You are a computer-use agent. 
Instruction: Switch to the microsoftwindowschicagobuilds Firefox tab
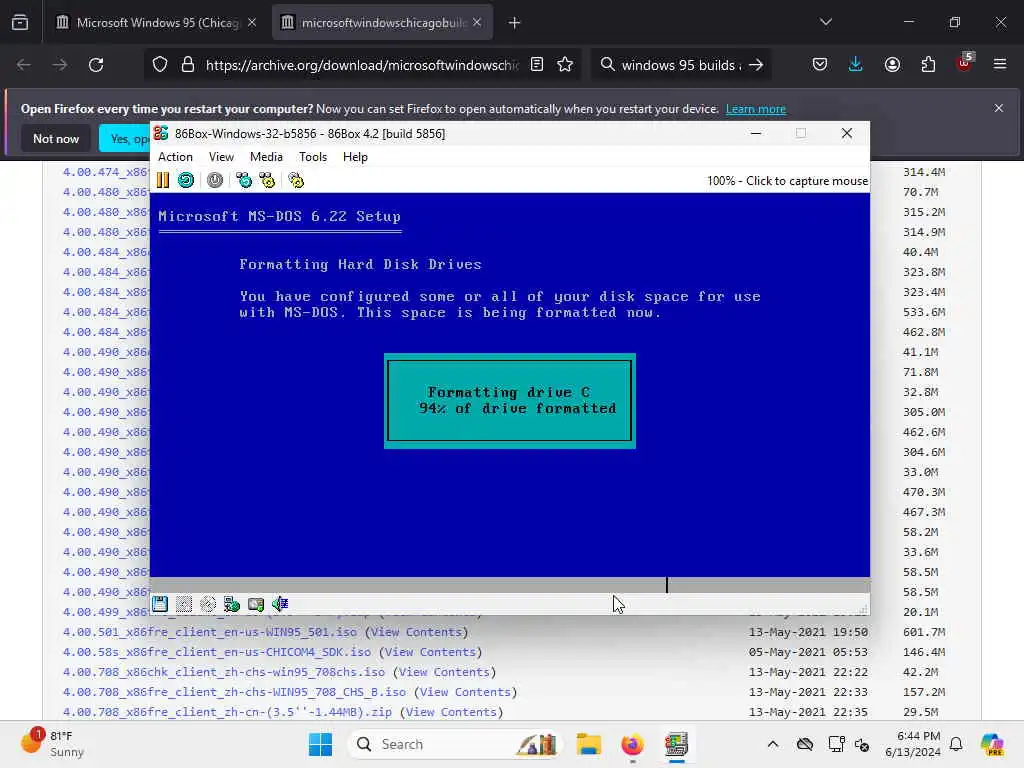[383, 23]
